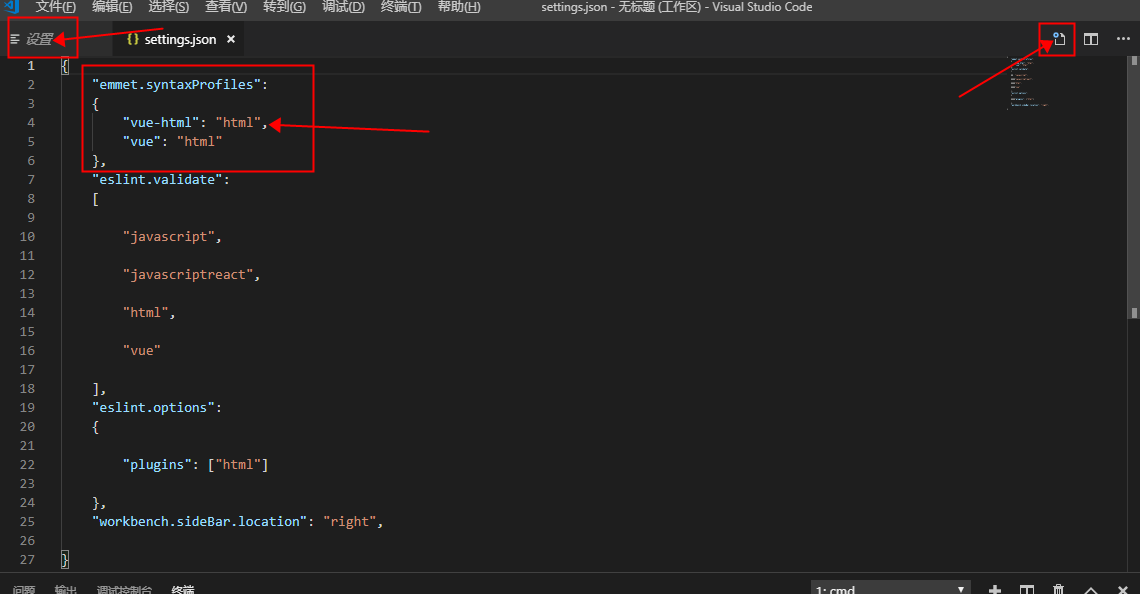Open the 查看(V) menu

(x=226, y=7)
